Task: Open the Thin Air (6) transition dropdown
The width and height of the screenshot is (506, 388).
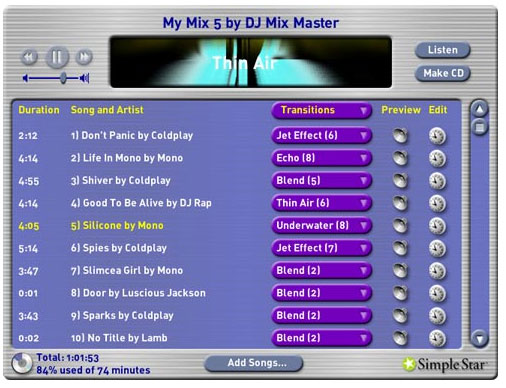Action: 321,203
